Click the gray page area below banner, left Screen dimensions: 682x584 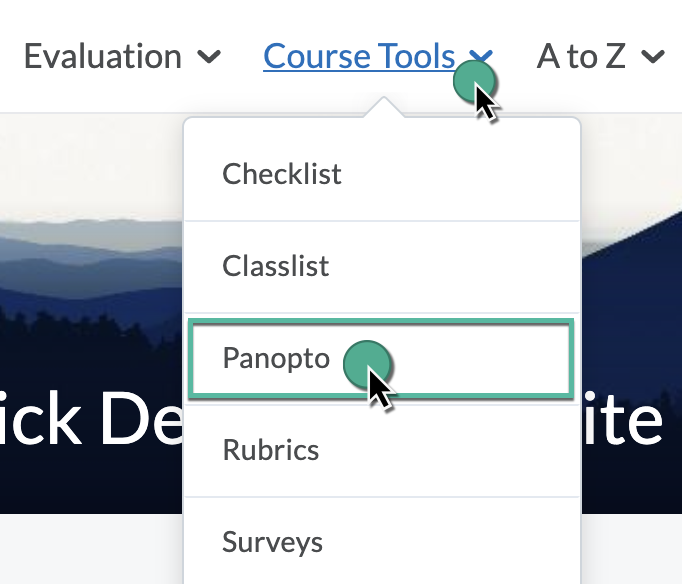pos(90,550)
